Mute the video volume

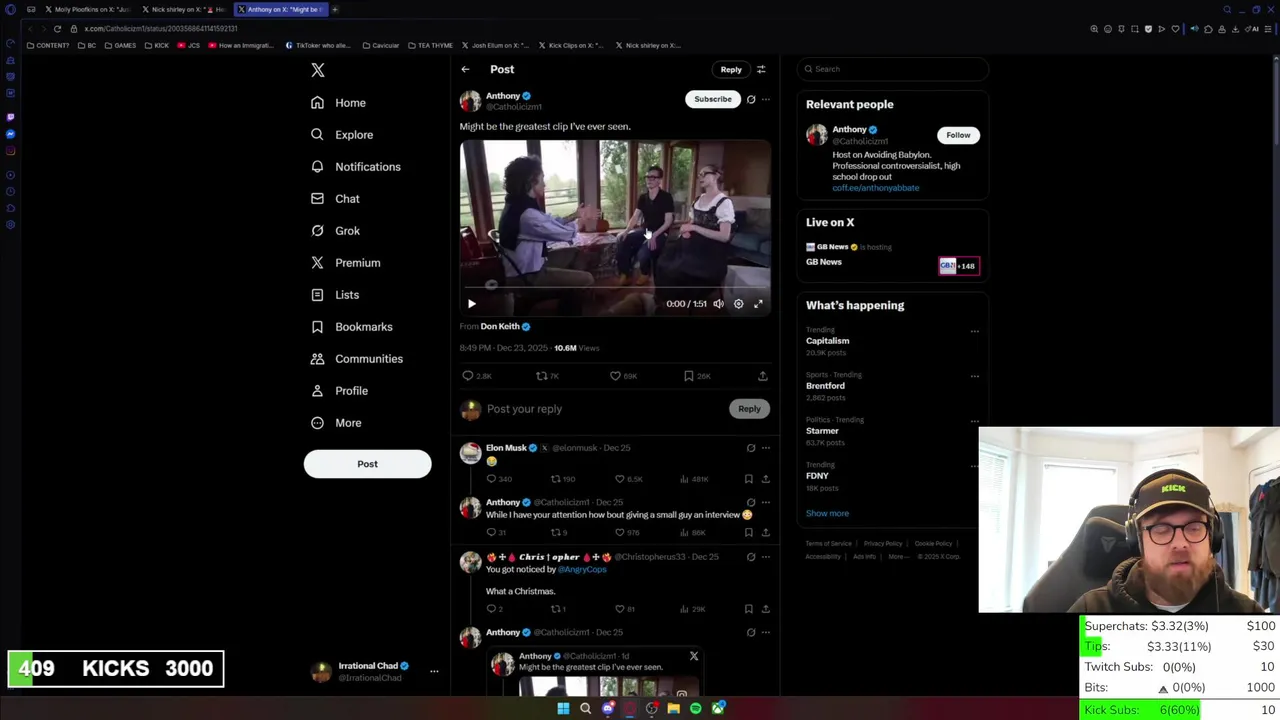click(718, 304)
